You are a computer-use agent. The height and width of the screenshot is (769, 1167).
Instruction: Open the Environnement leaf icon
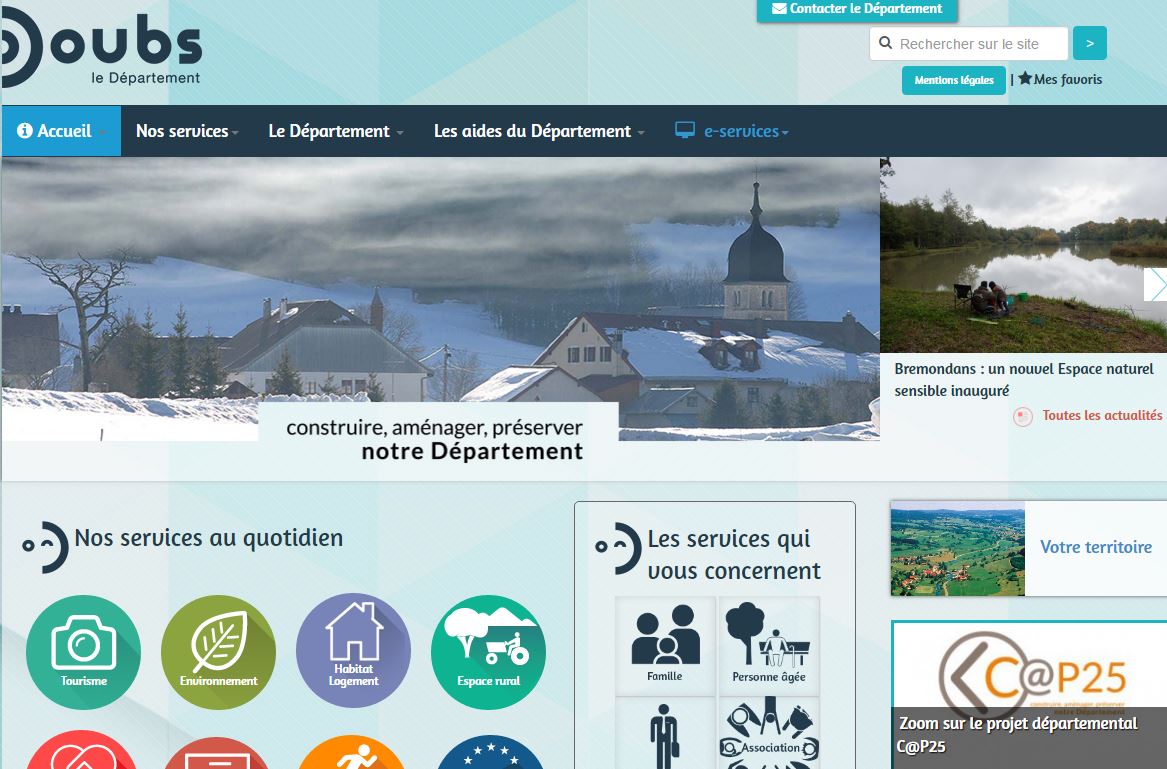coord(218,651)
